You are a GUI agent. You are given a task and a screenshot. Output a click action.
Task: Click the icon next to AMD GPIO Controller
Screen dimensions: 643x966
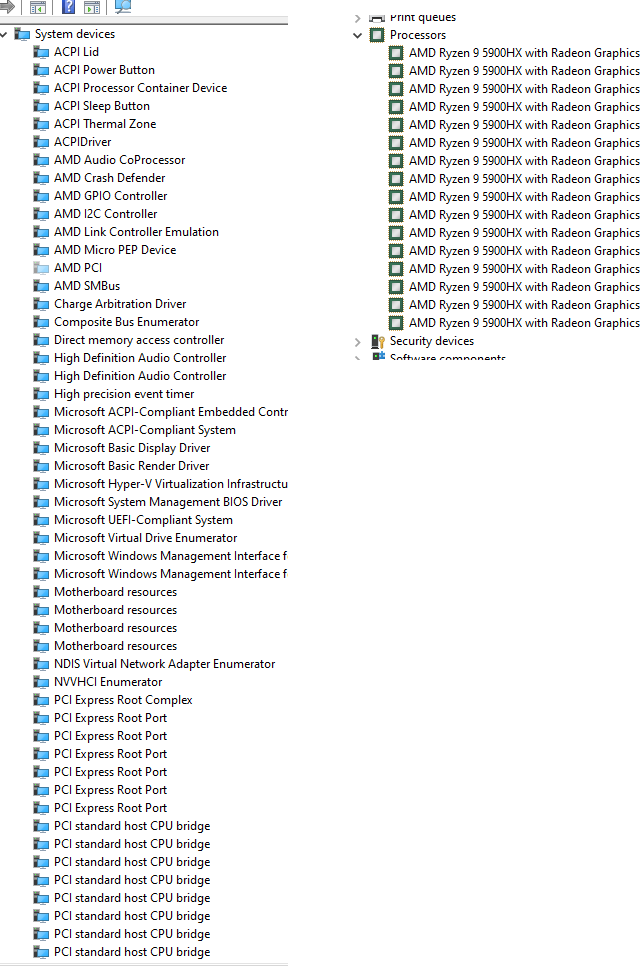41,196
